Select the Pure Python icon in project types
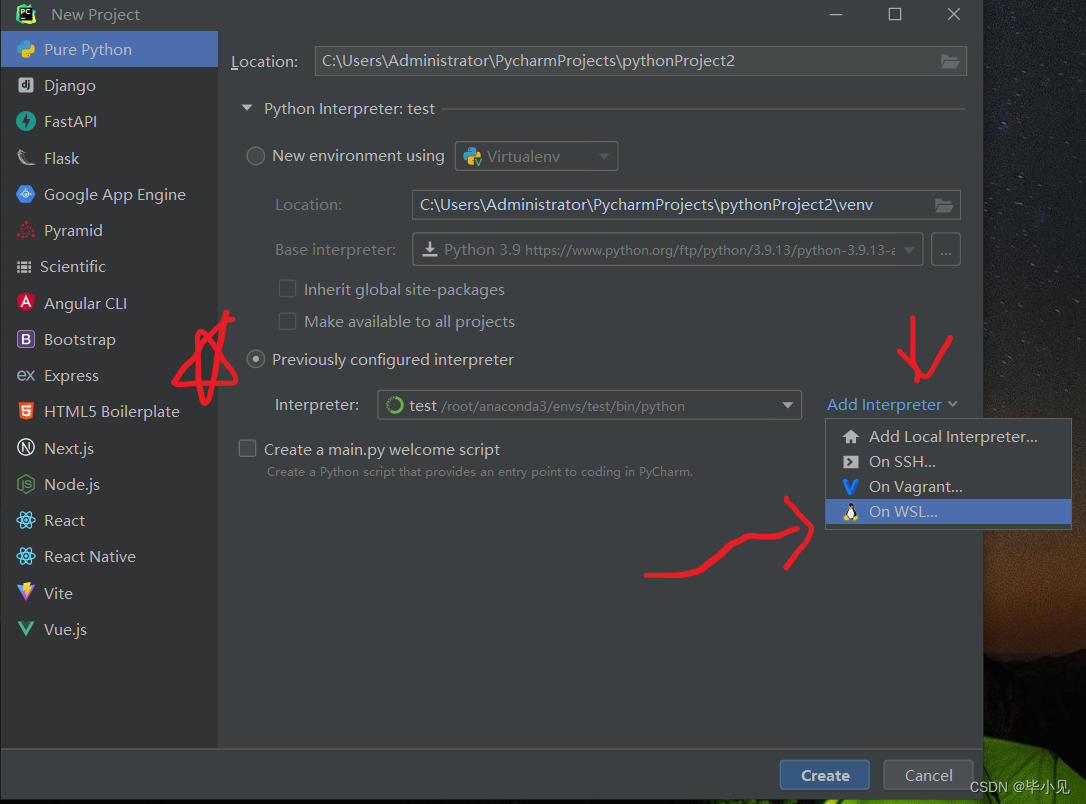The image size is (1086, 804). coord(26,50)
